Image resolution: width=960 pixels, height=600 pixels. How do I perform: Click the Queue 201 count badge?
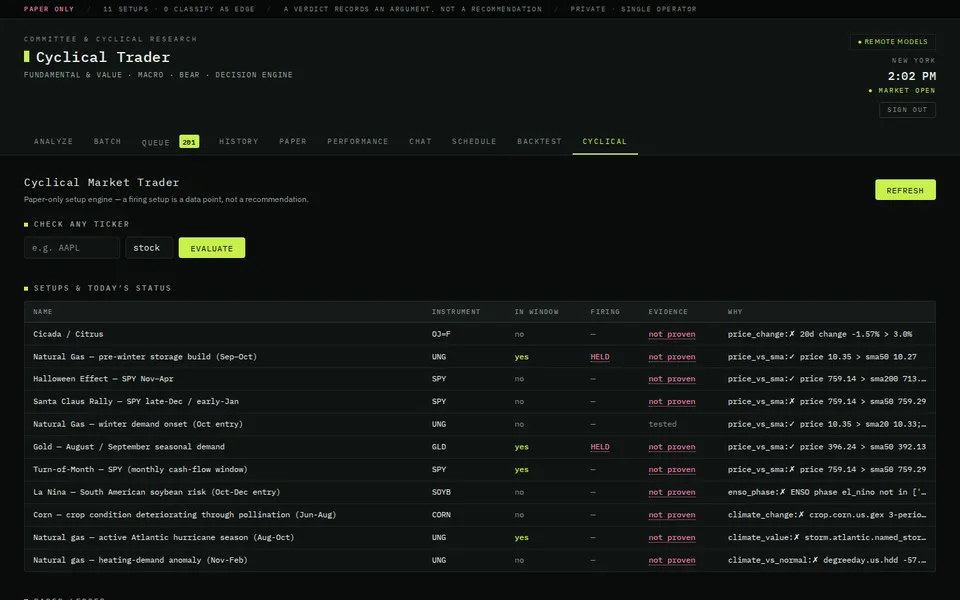point(189,141)
